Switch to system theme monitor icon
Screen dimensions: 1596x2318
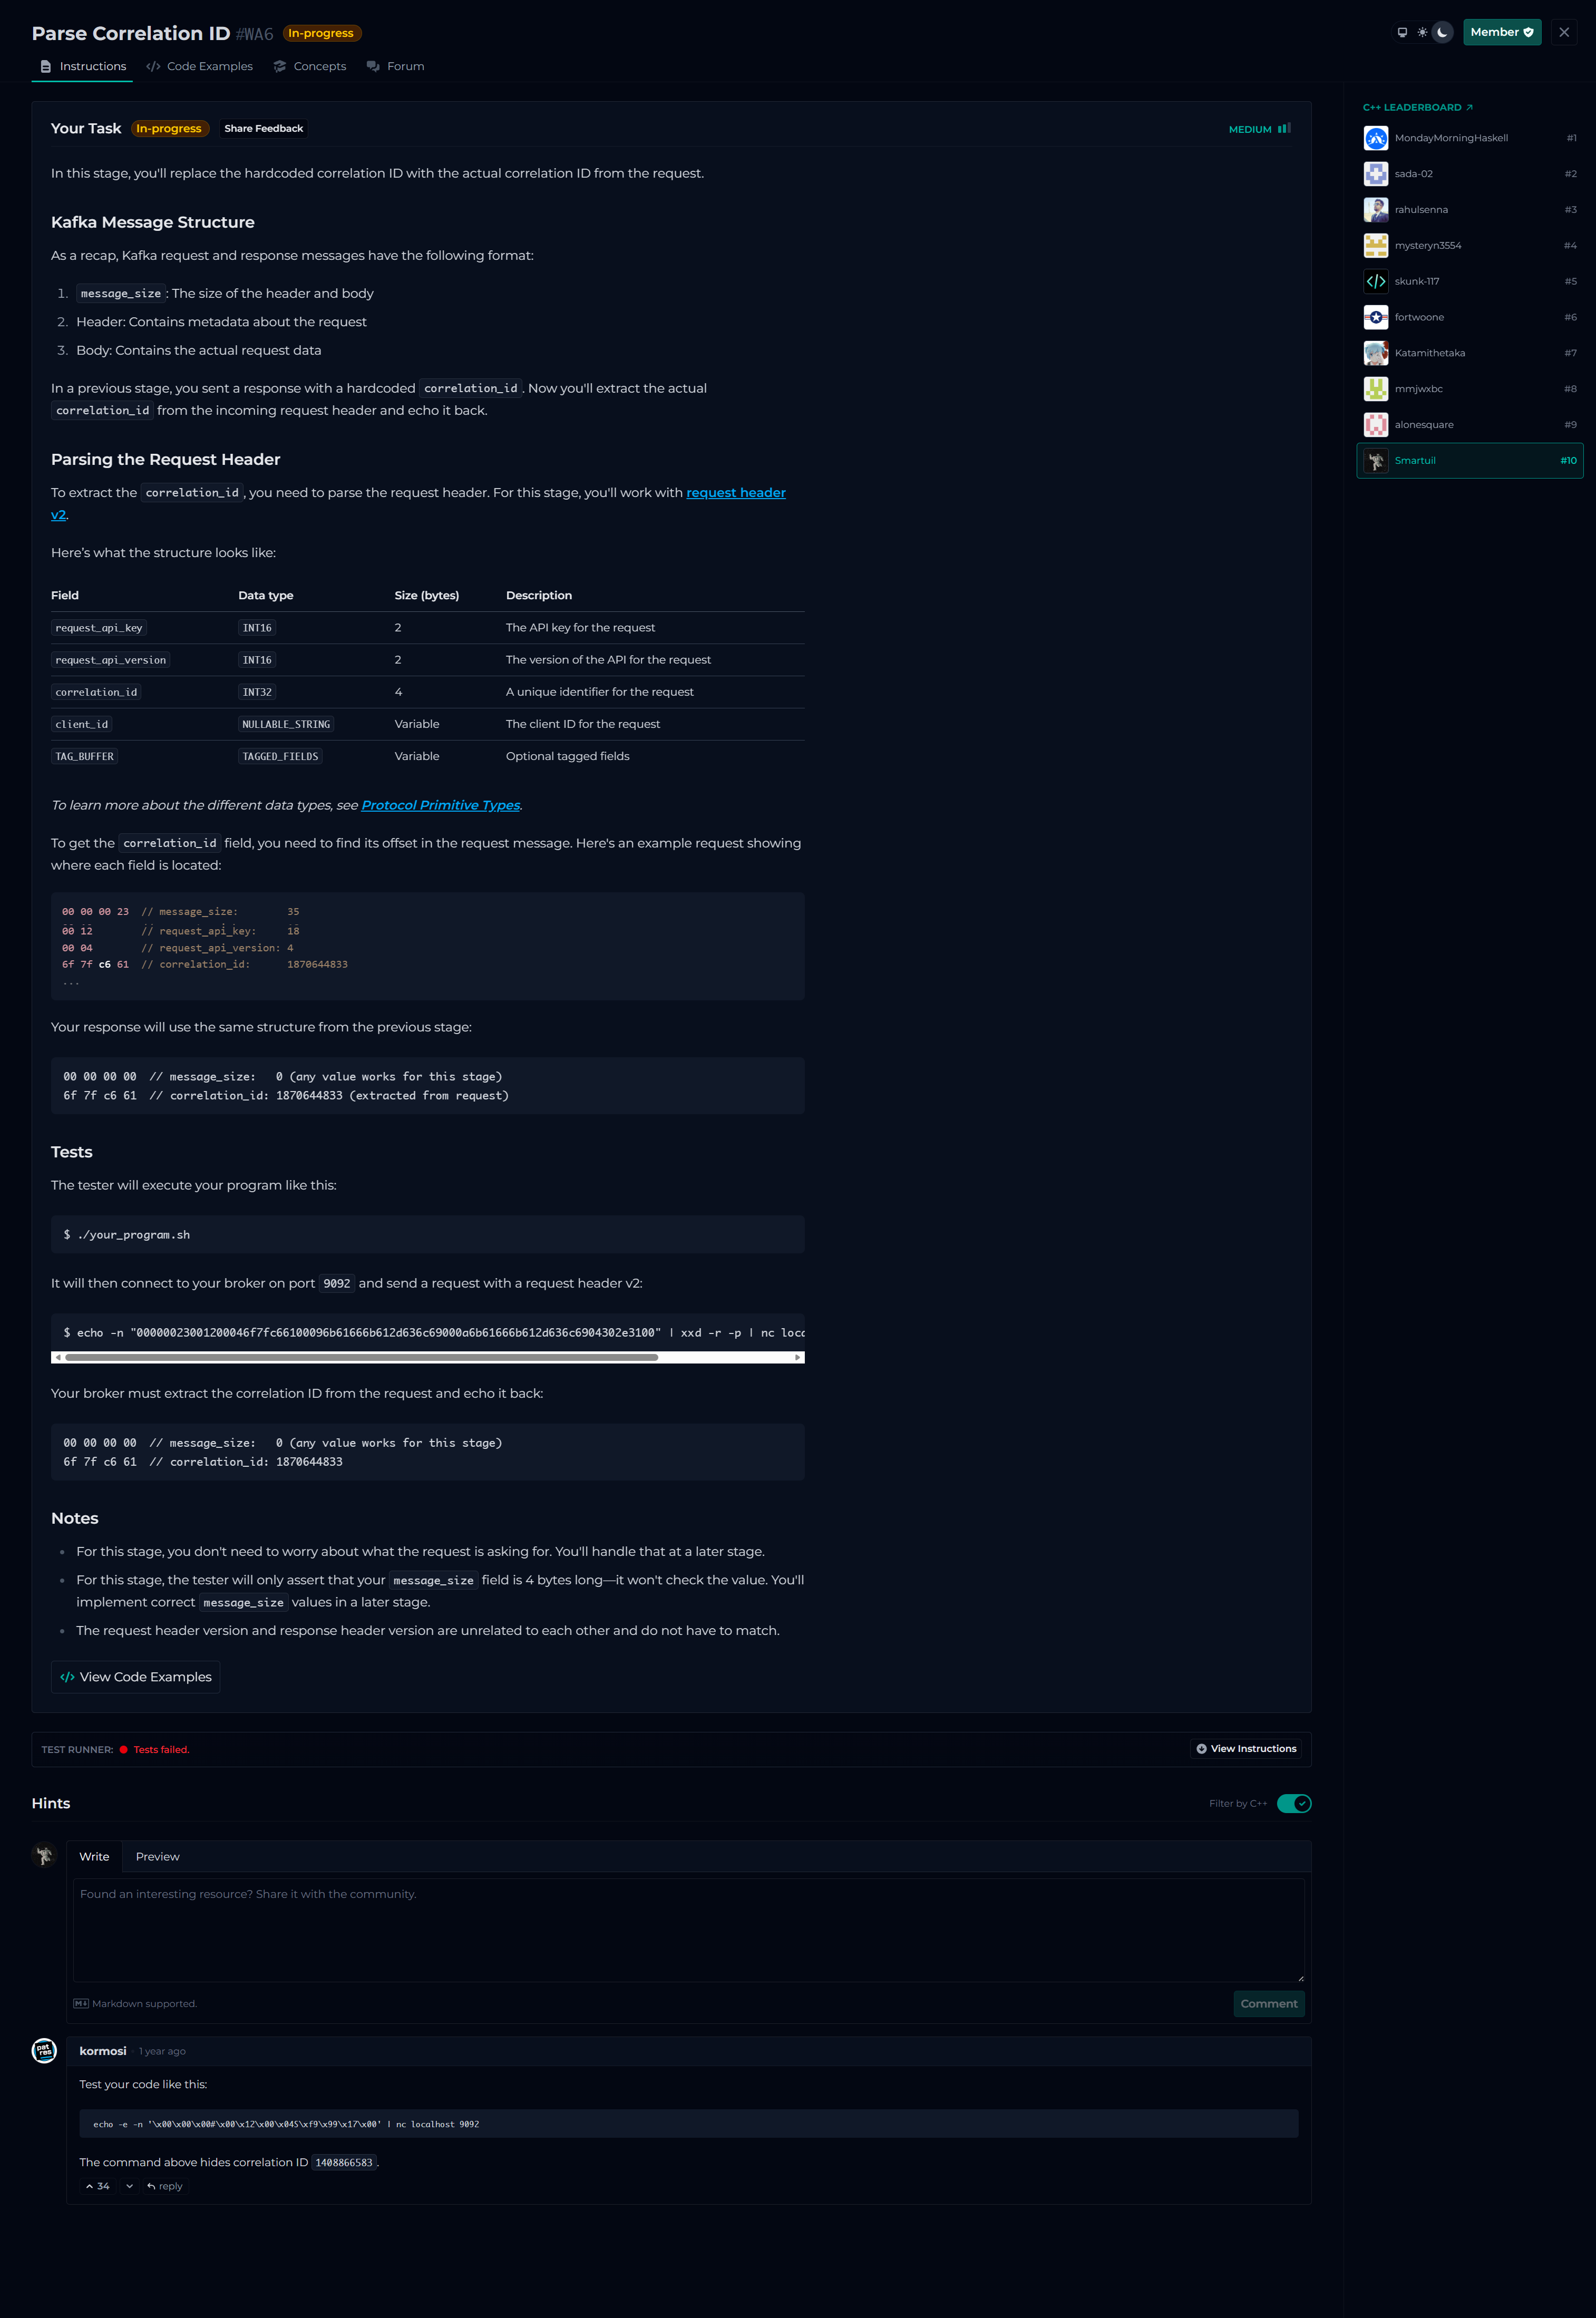tap(1402, 32)
